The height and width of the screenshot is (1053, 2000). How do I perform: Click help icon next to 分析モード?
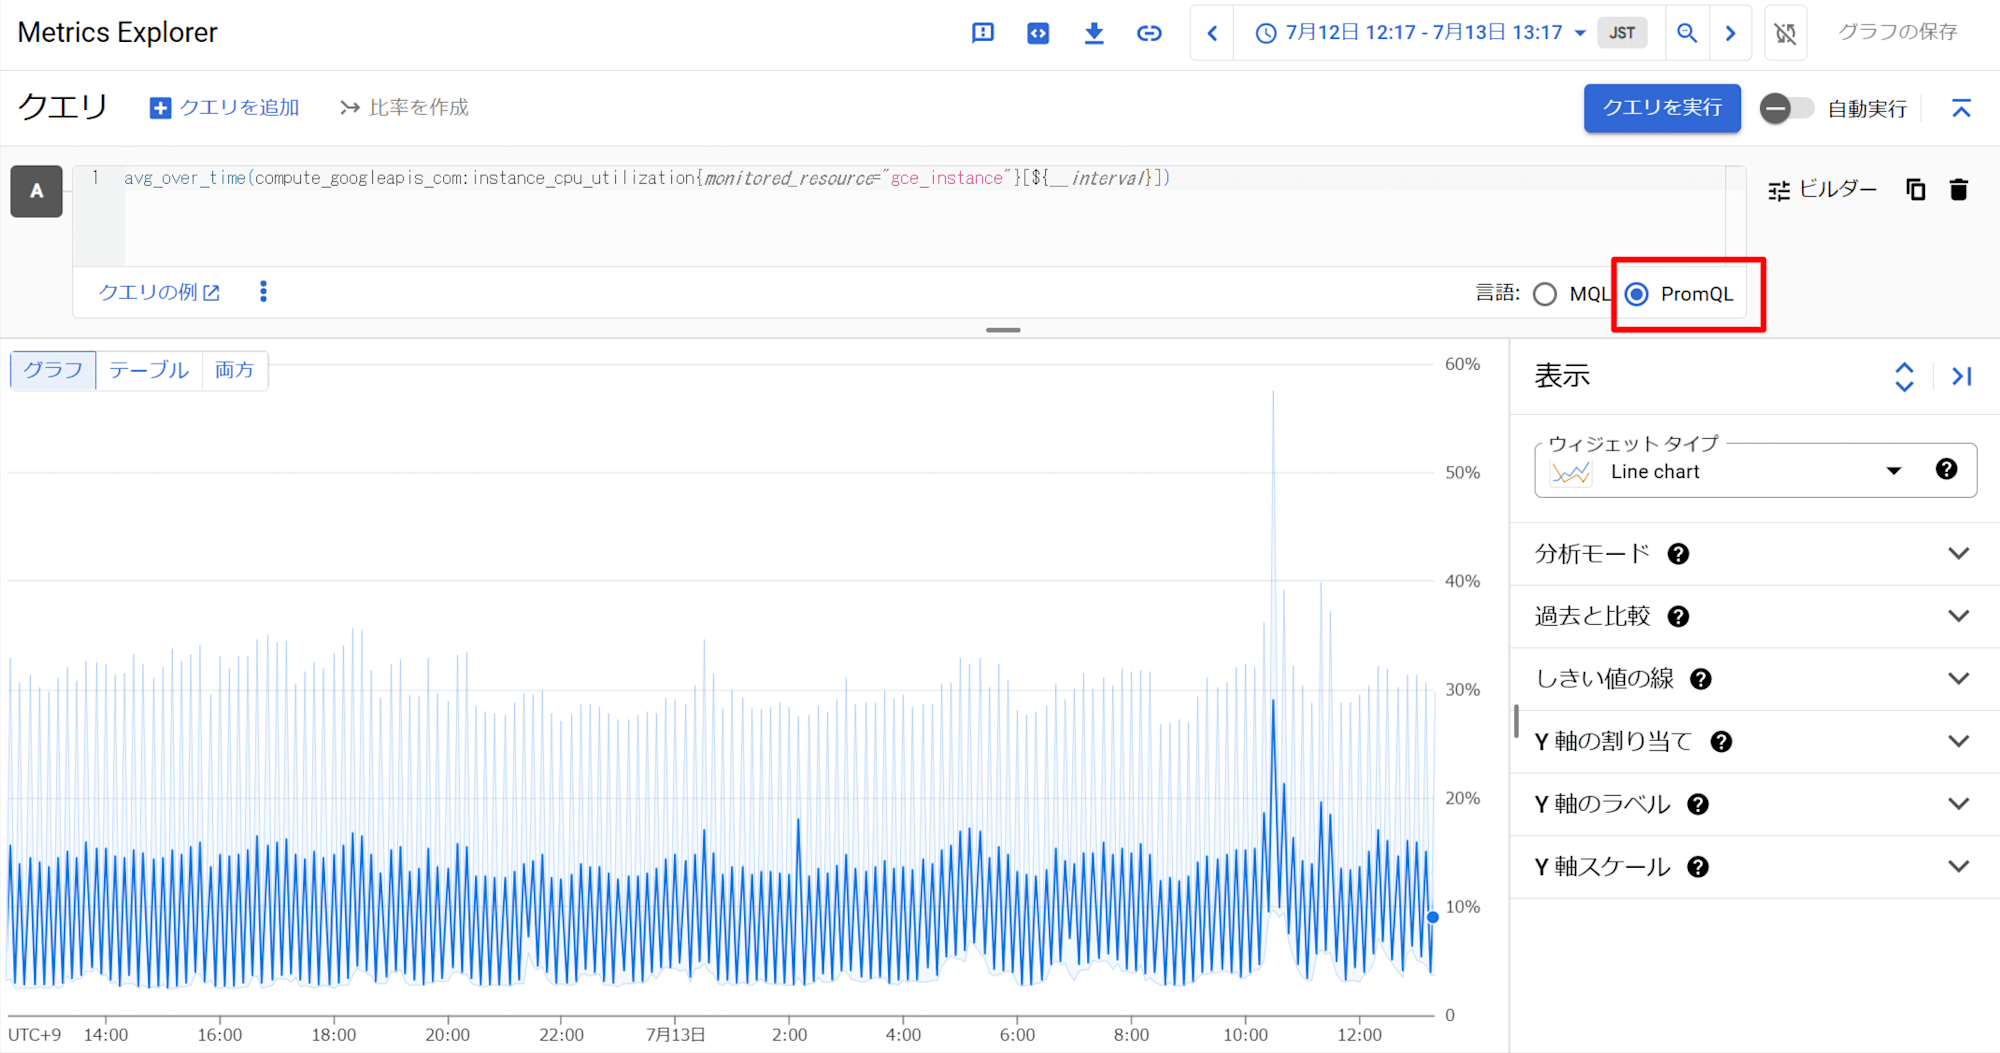click(x=1678, y=554)
